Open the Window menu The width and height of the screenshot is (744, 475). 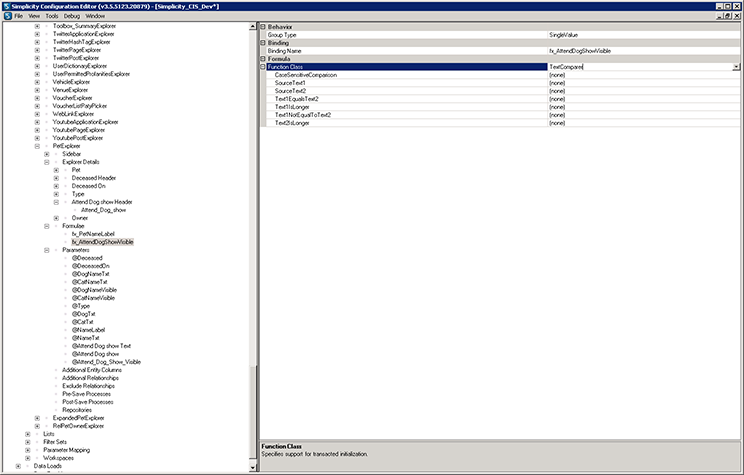pos(95,16)
